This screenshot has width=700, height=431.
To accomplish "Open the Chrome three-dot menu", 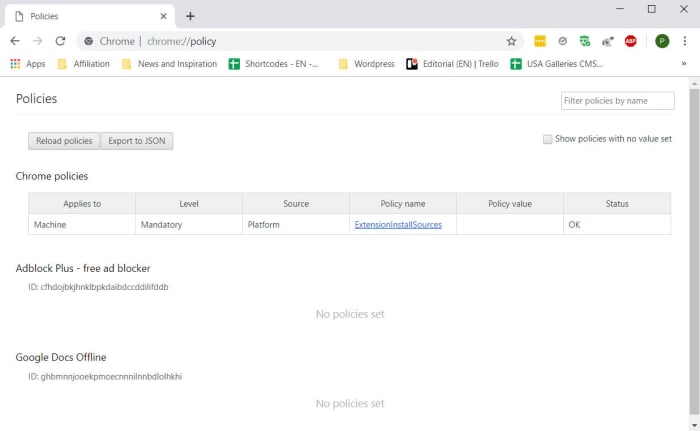I will [685, 41].
